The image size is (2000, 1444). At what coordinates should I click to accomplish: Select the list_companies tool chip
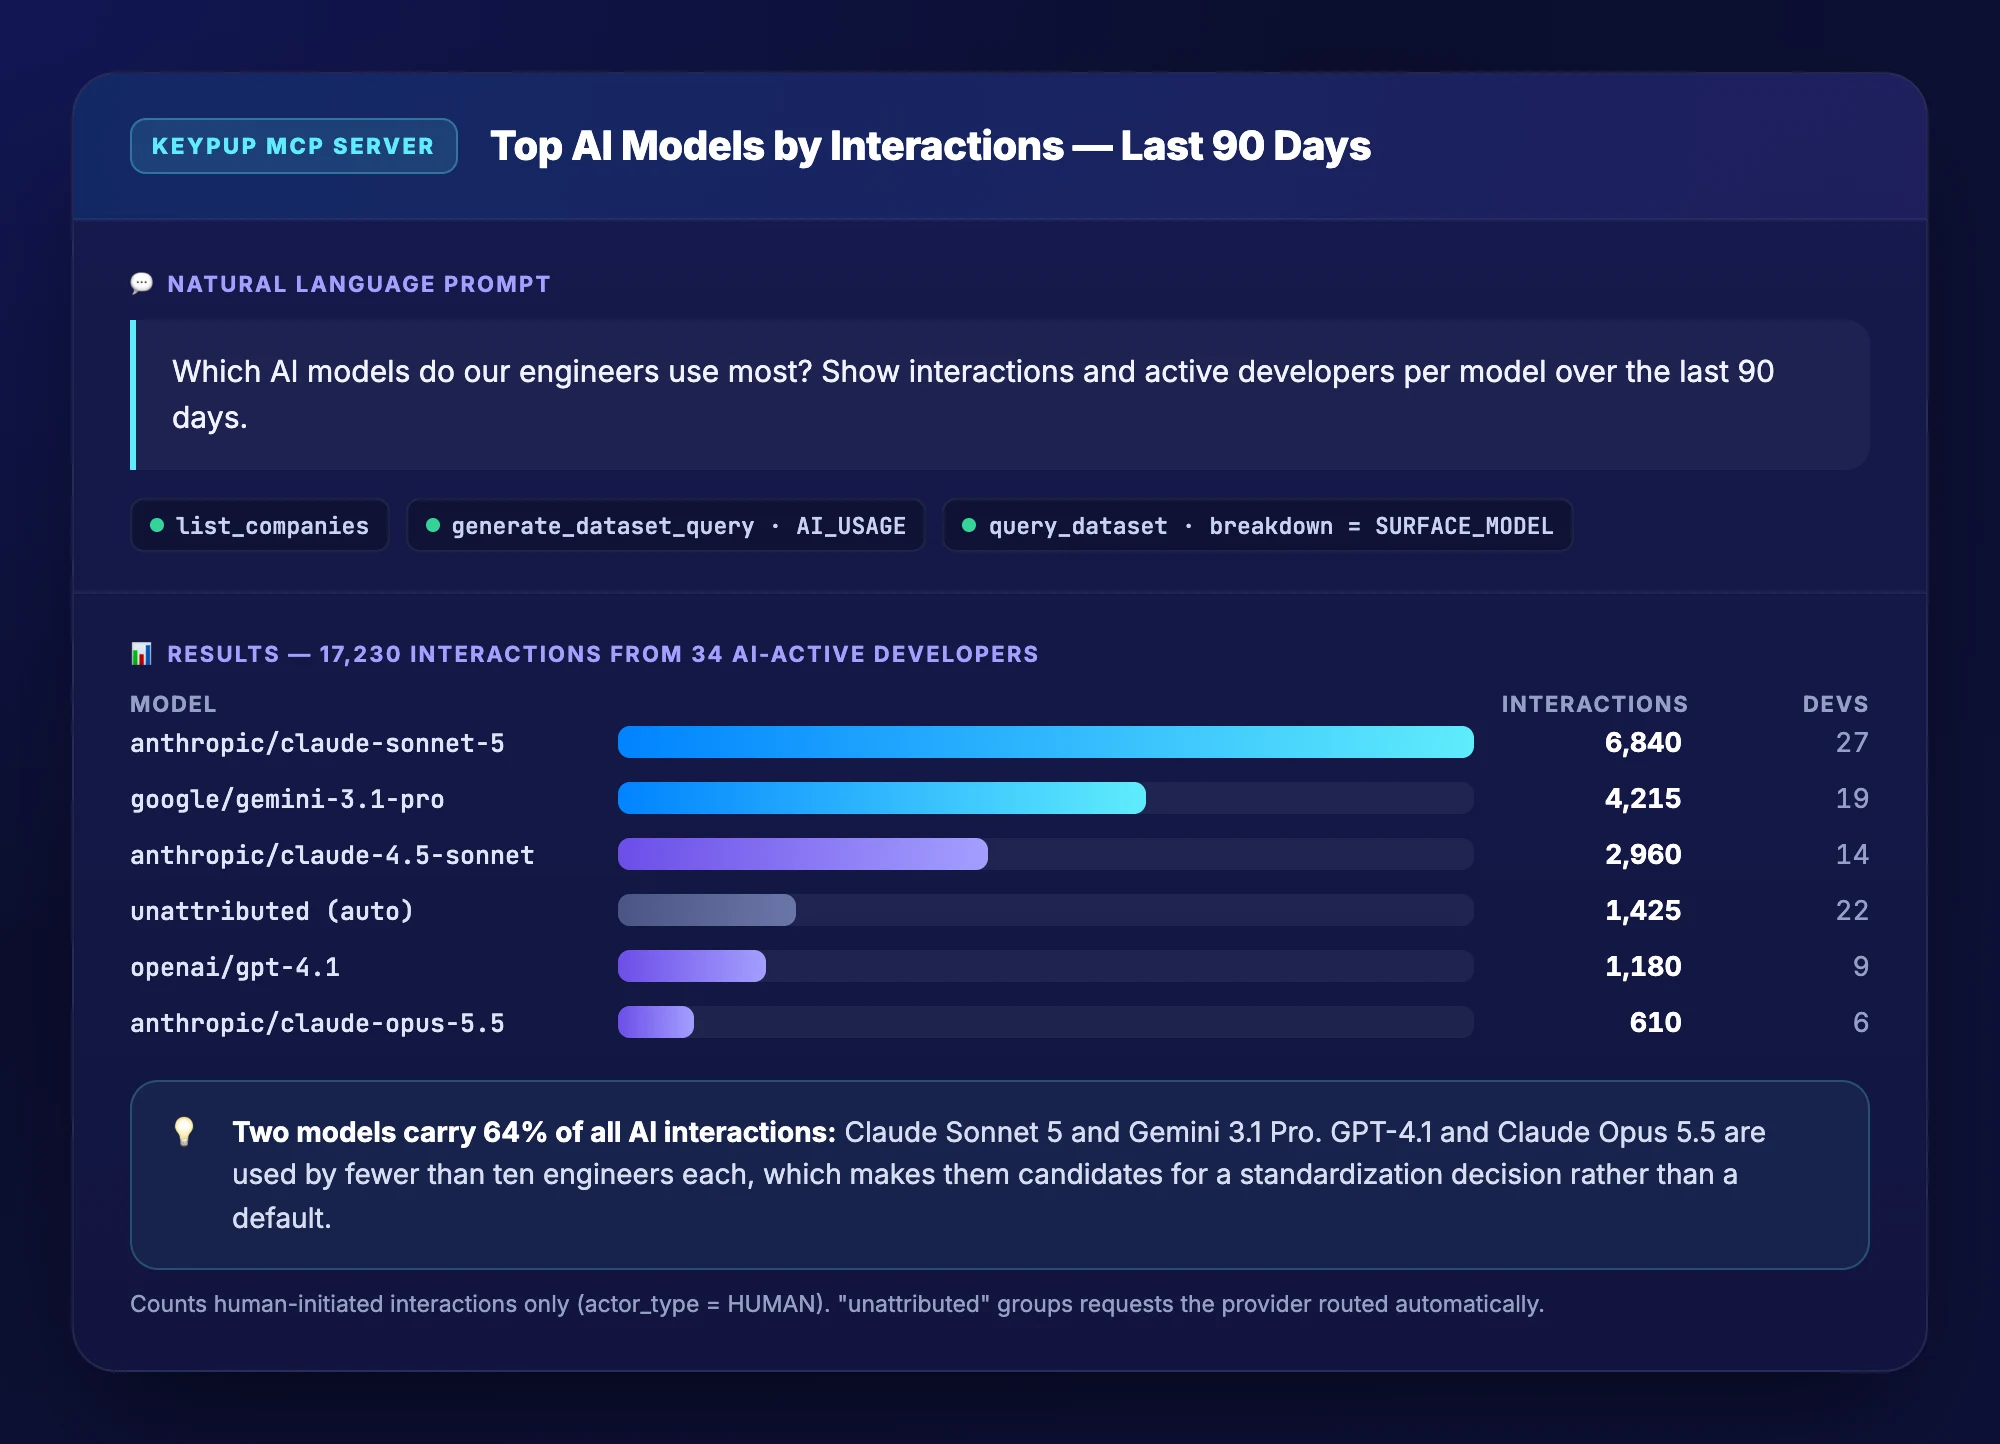pyautogui.click(x=260, y=526)
